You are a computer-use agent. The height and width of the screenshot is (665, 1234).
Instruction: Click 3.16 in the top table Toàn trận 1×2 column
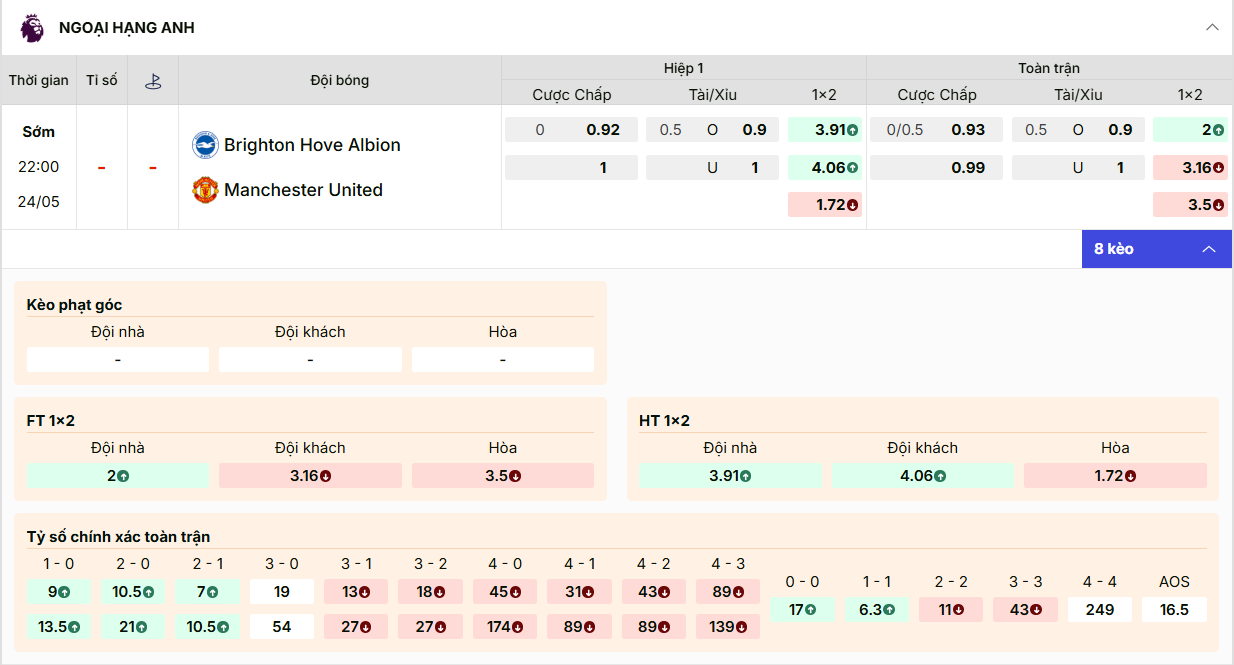pos(1190,168)
